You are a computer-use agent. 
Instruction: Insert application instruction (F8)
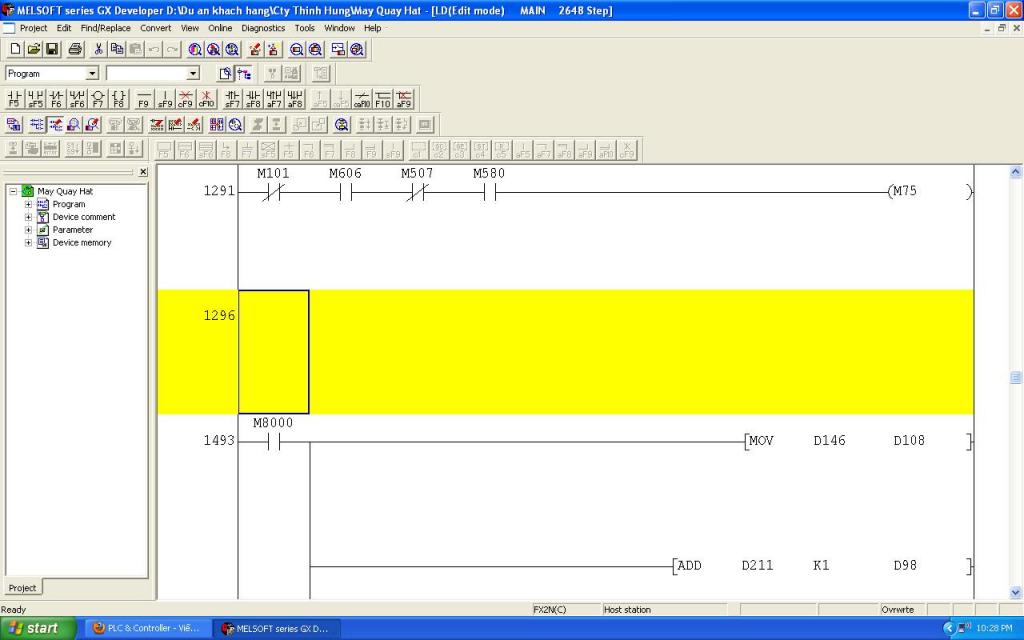click(x=119, y=99)
